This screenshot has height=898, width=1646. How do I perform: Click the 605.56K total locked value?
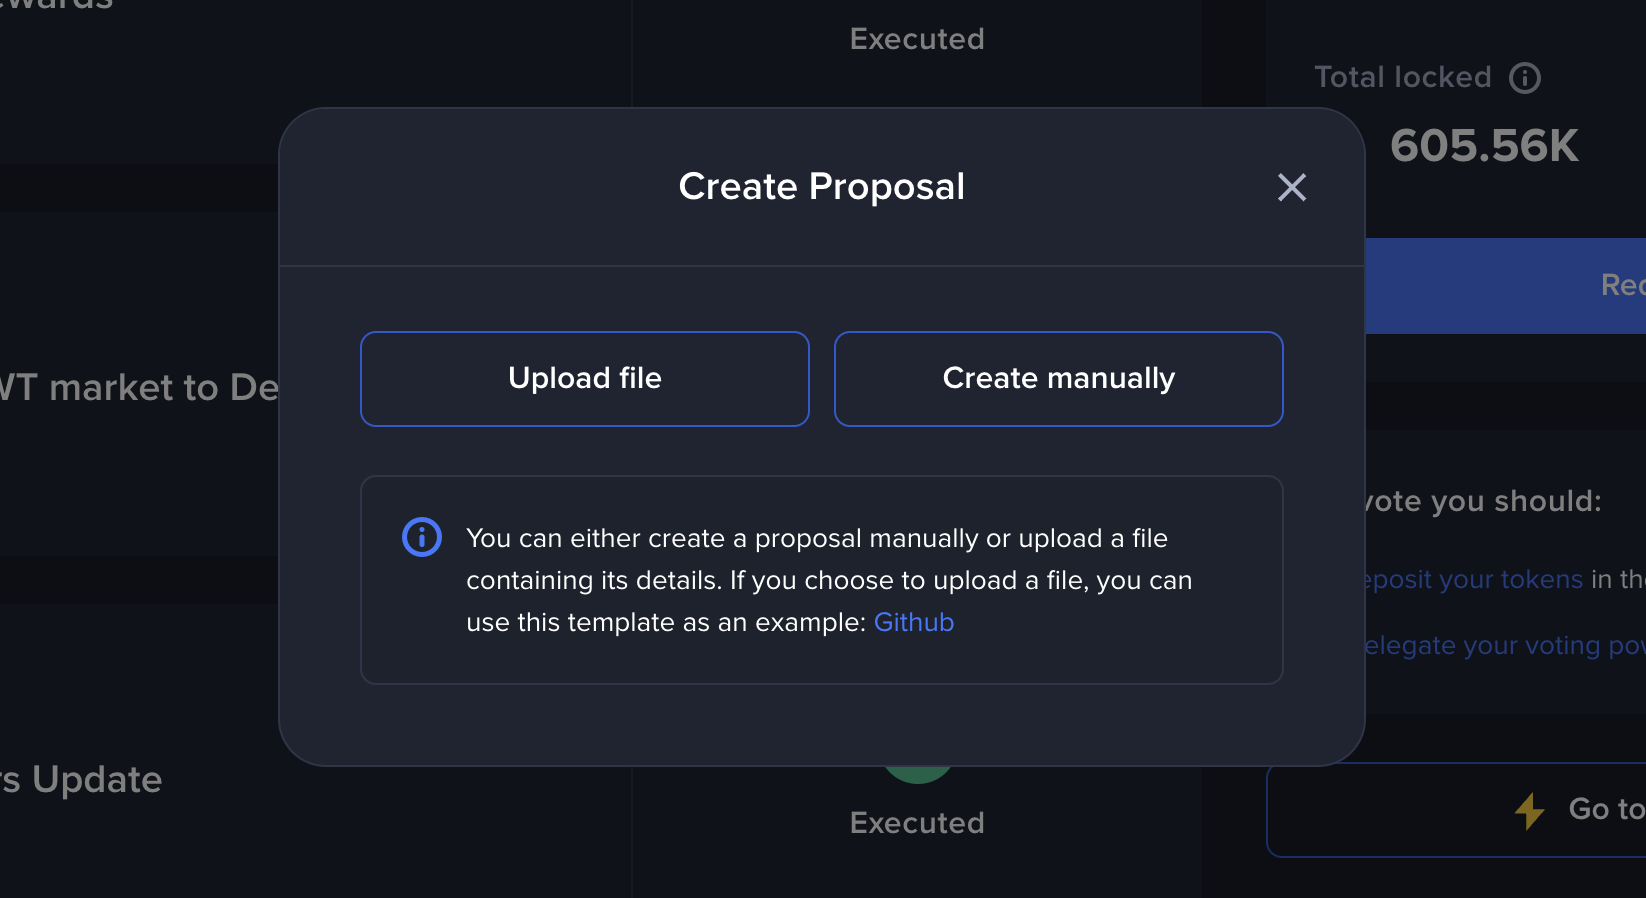click(x=1484, y=146)
